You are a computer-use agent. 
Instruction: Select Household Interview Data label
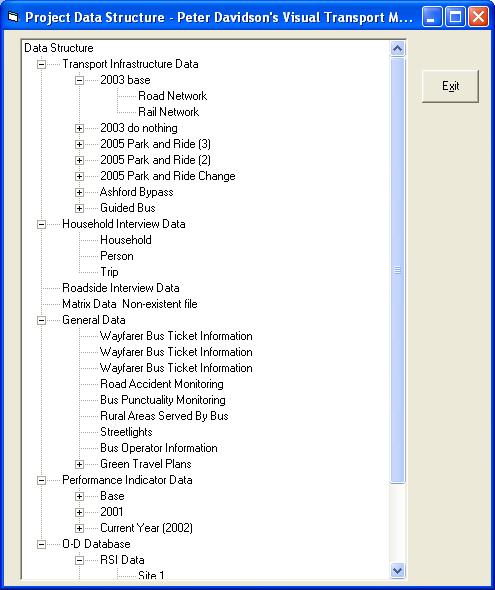(x=124, y=224)
